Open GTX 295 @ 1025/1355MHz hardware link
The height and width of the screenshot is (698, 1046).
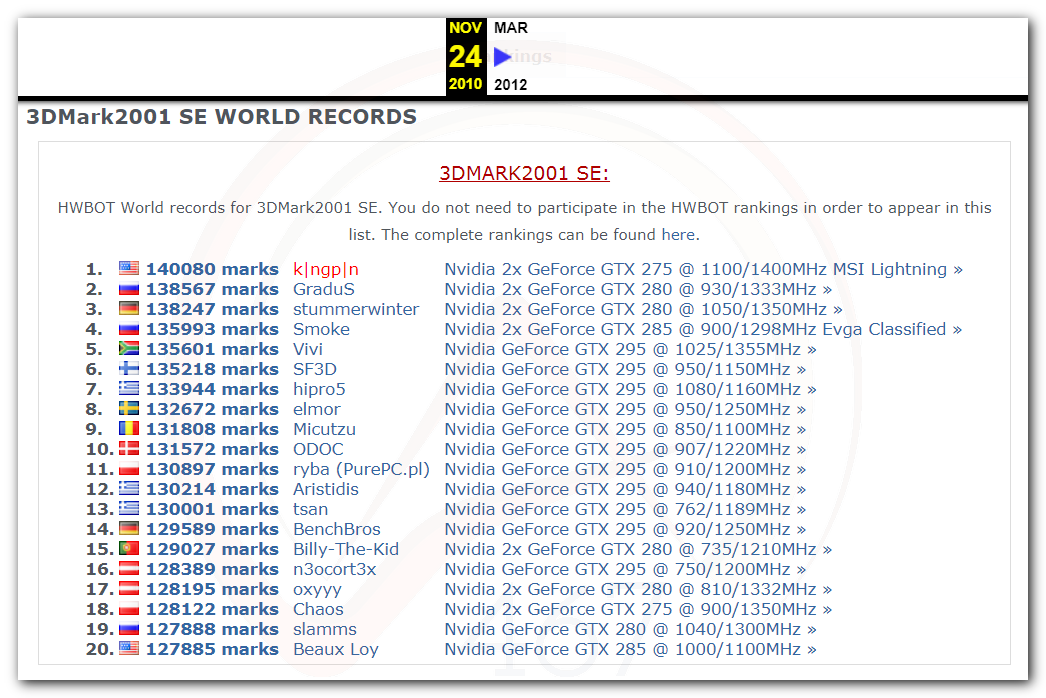pyautogui.click(x=630, y=349)
